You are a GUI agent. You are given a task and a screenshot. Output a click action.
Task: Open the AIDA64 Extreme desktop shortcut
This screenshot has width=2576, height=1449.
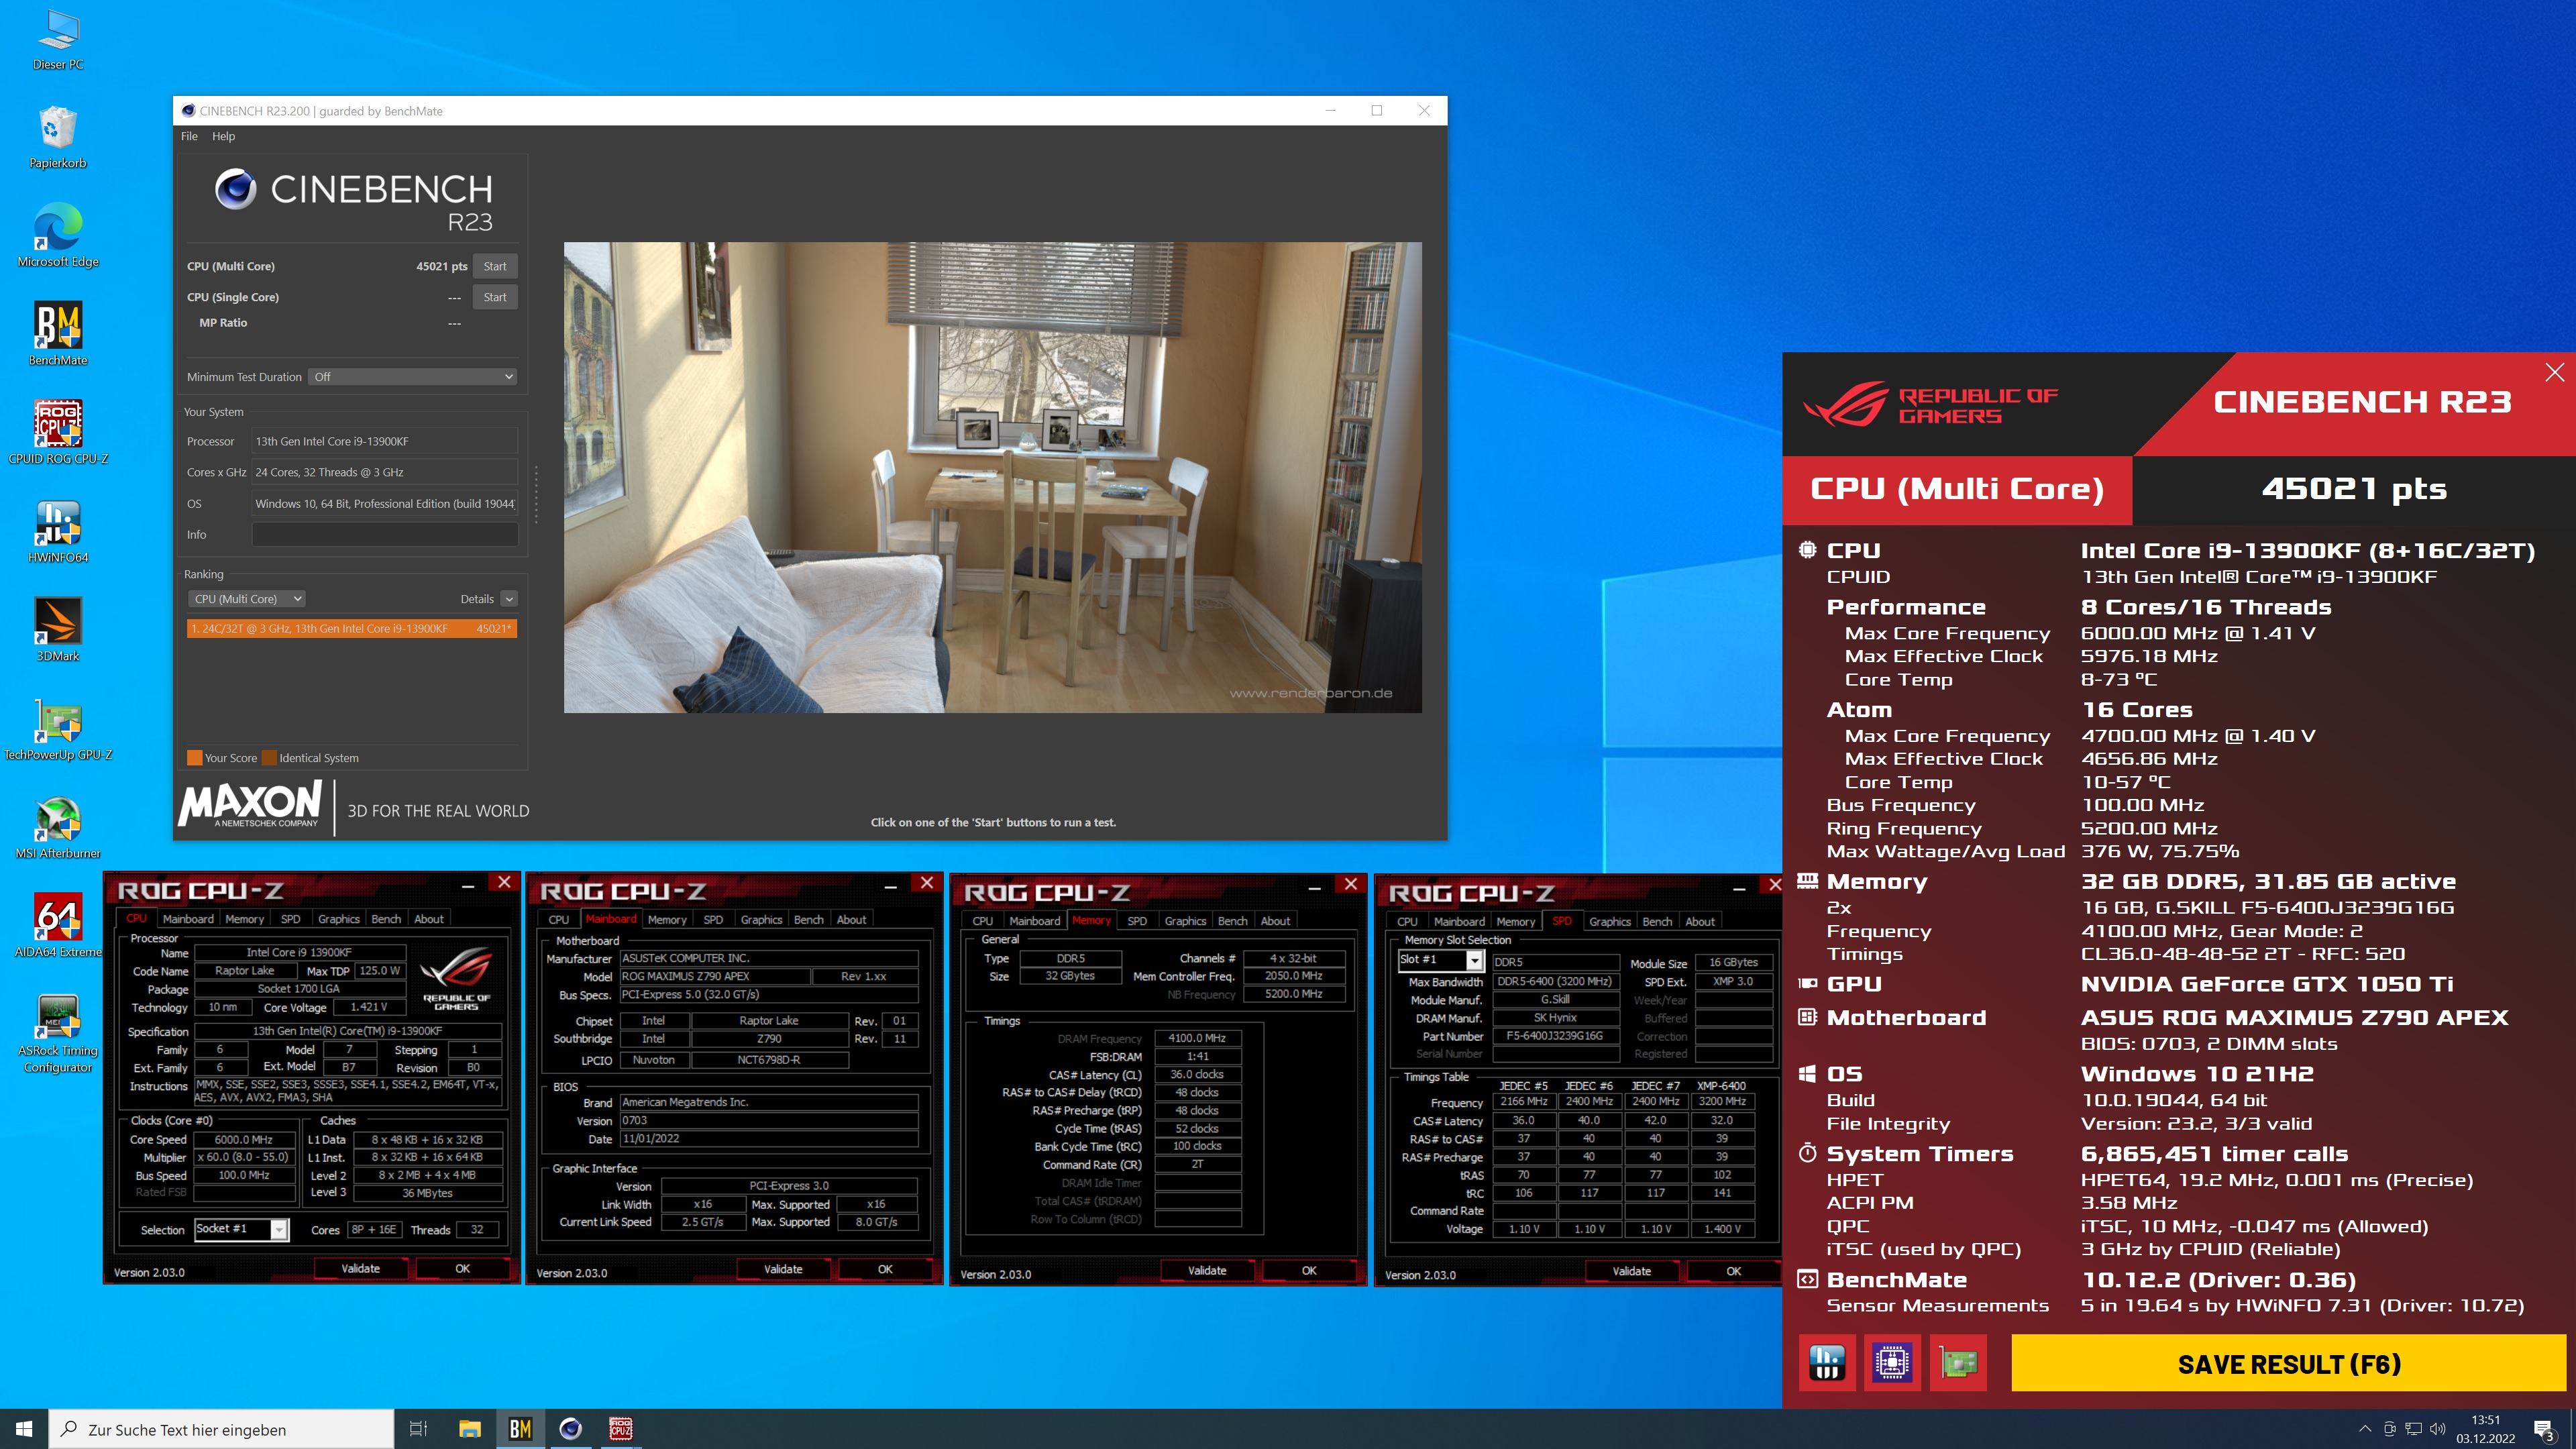pos(58,926)
